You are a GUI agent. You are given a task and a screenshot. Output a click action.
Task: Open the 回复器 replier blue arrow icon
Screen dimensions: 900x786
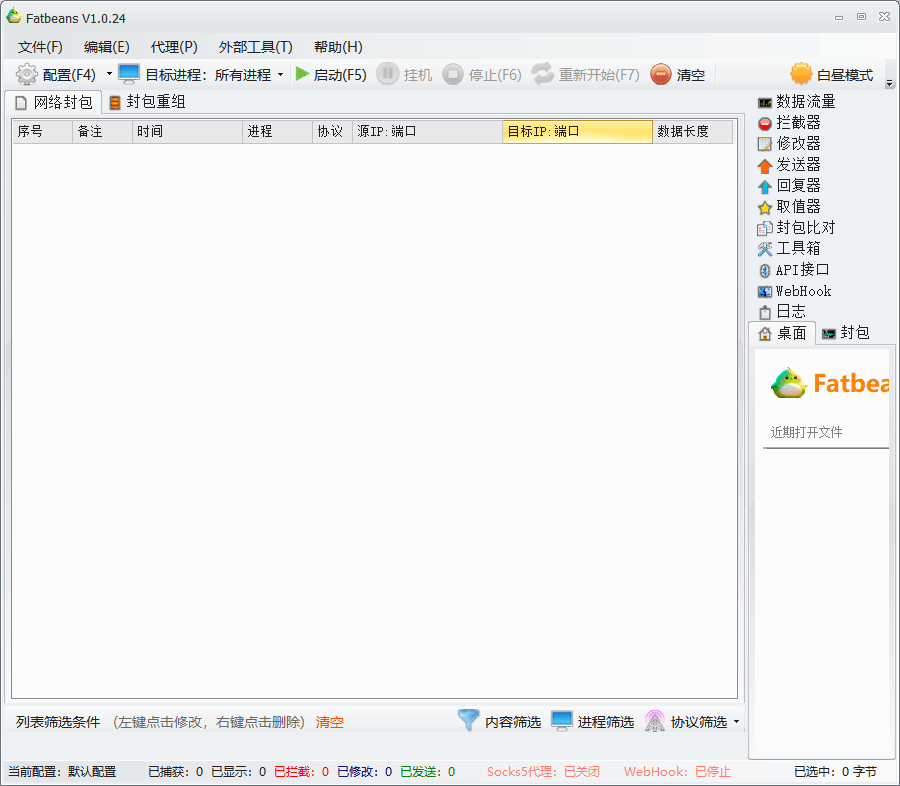point(765,187)
